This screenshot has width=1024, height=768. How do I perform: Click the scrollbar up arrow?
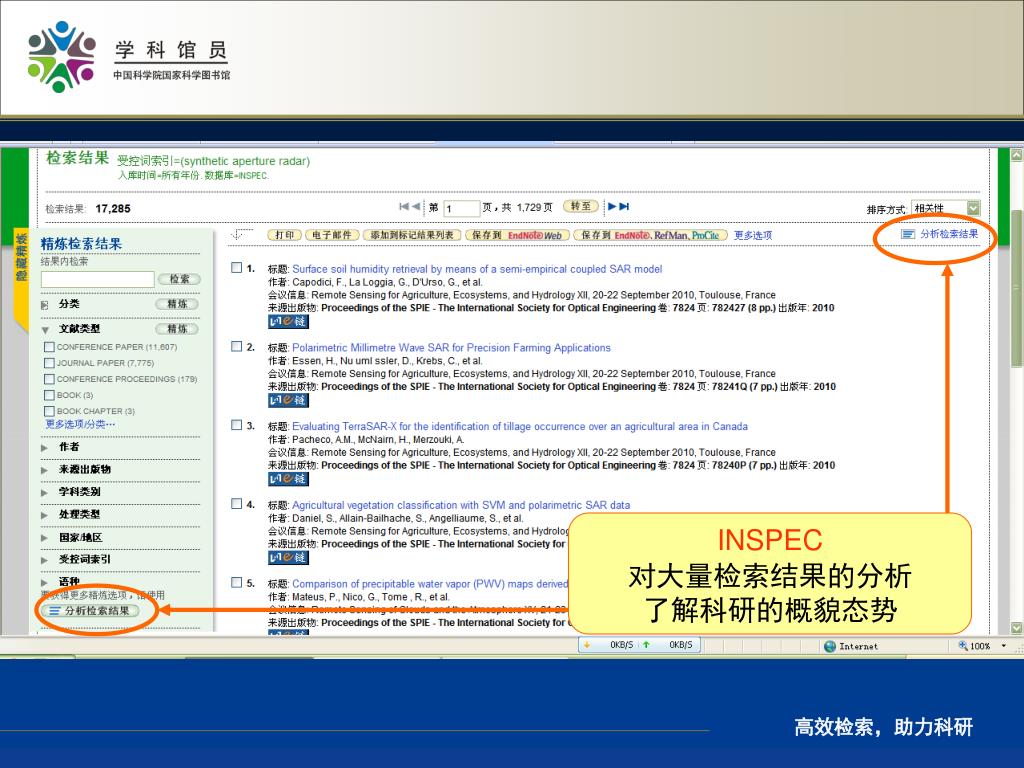1017,155
